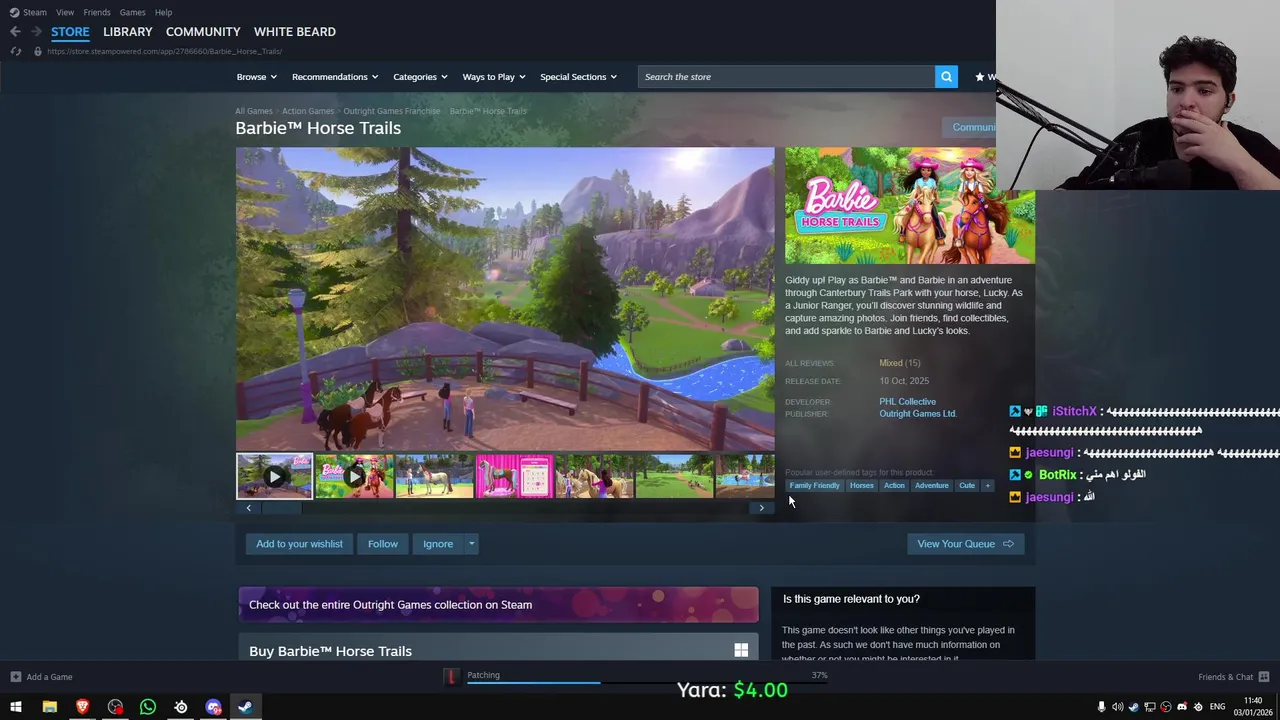
Task: Click the microphone icon in system tray
Action: (1101, 707)
